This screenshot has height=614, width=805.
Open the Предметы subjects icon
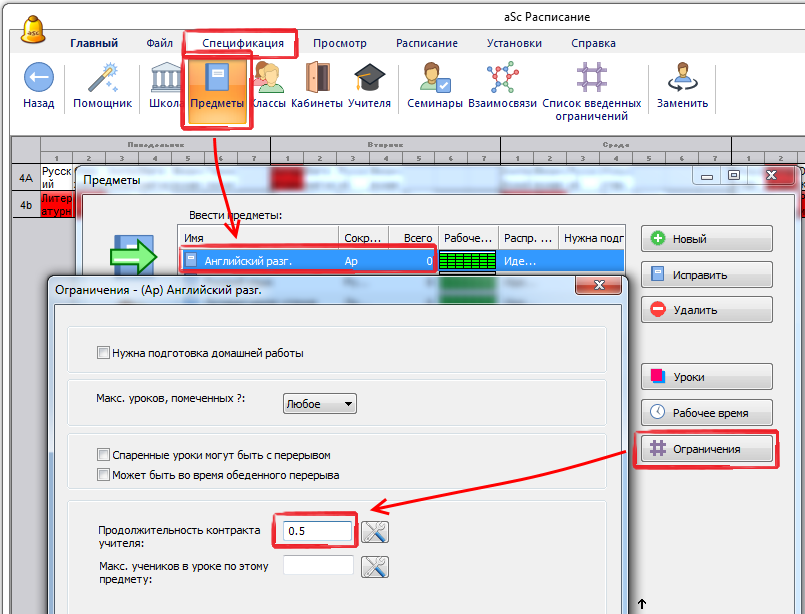click(x=217, y=78)
